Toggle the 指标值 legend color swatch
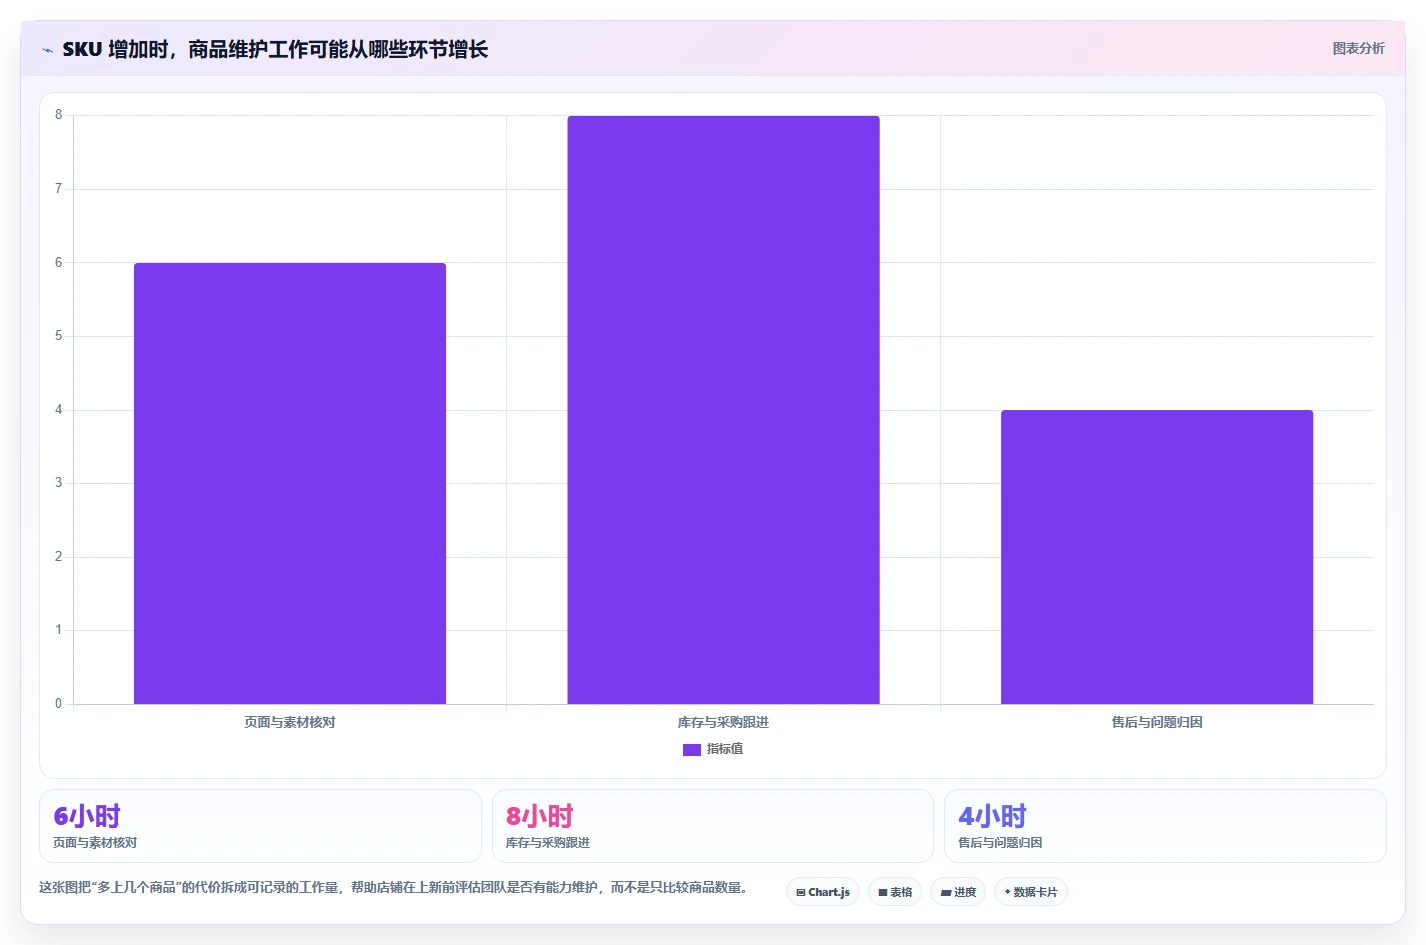The image size is (1426, 945). pos(691,749)
